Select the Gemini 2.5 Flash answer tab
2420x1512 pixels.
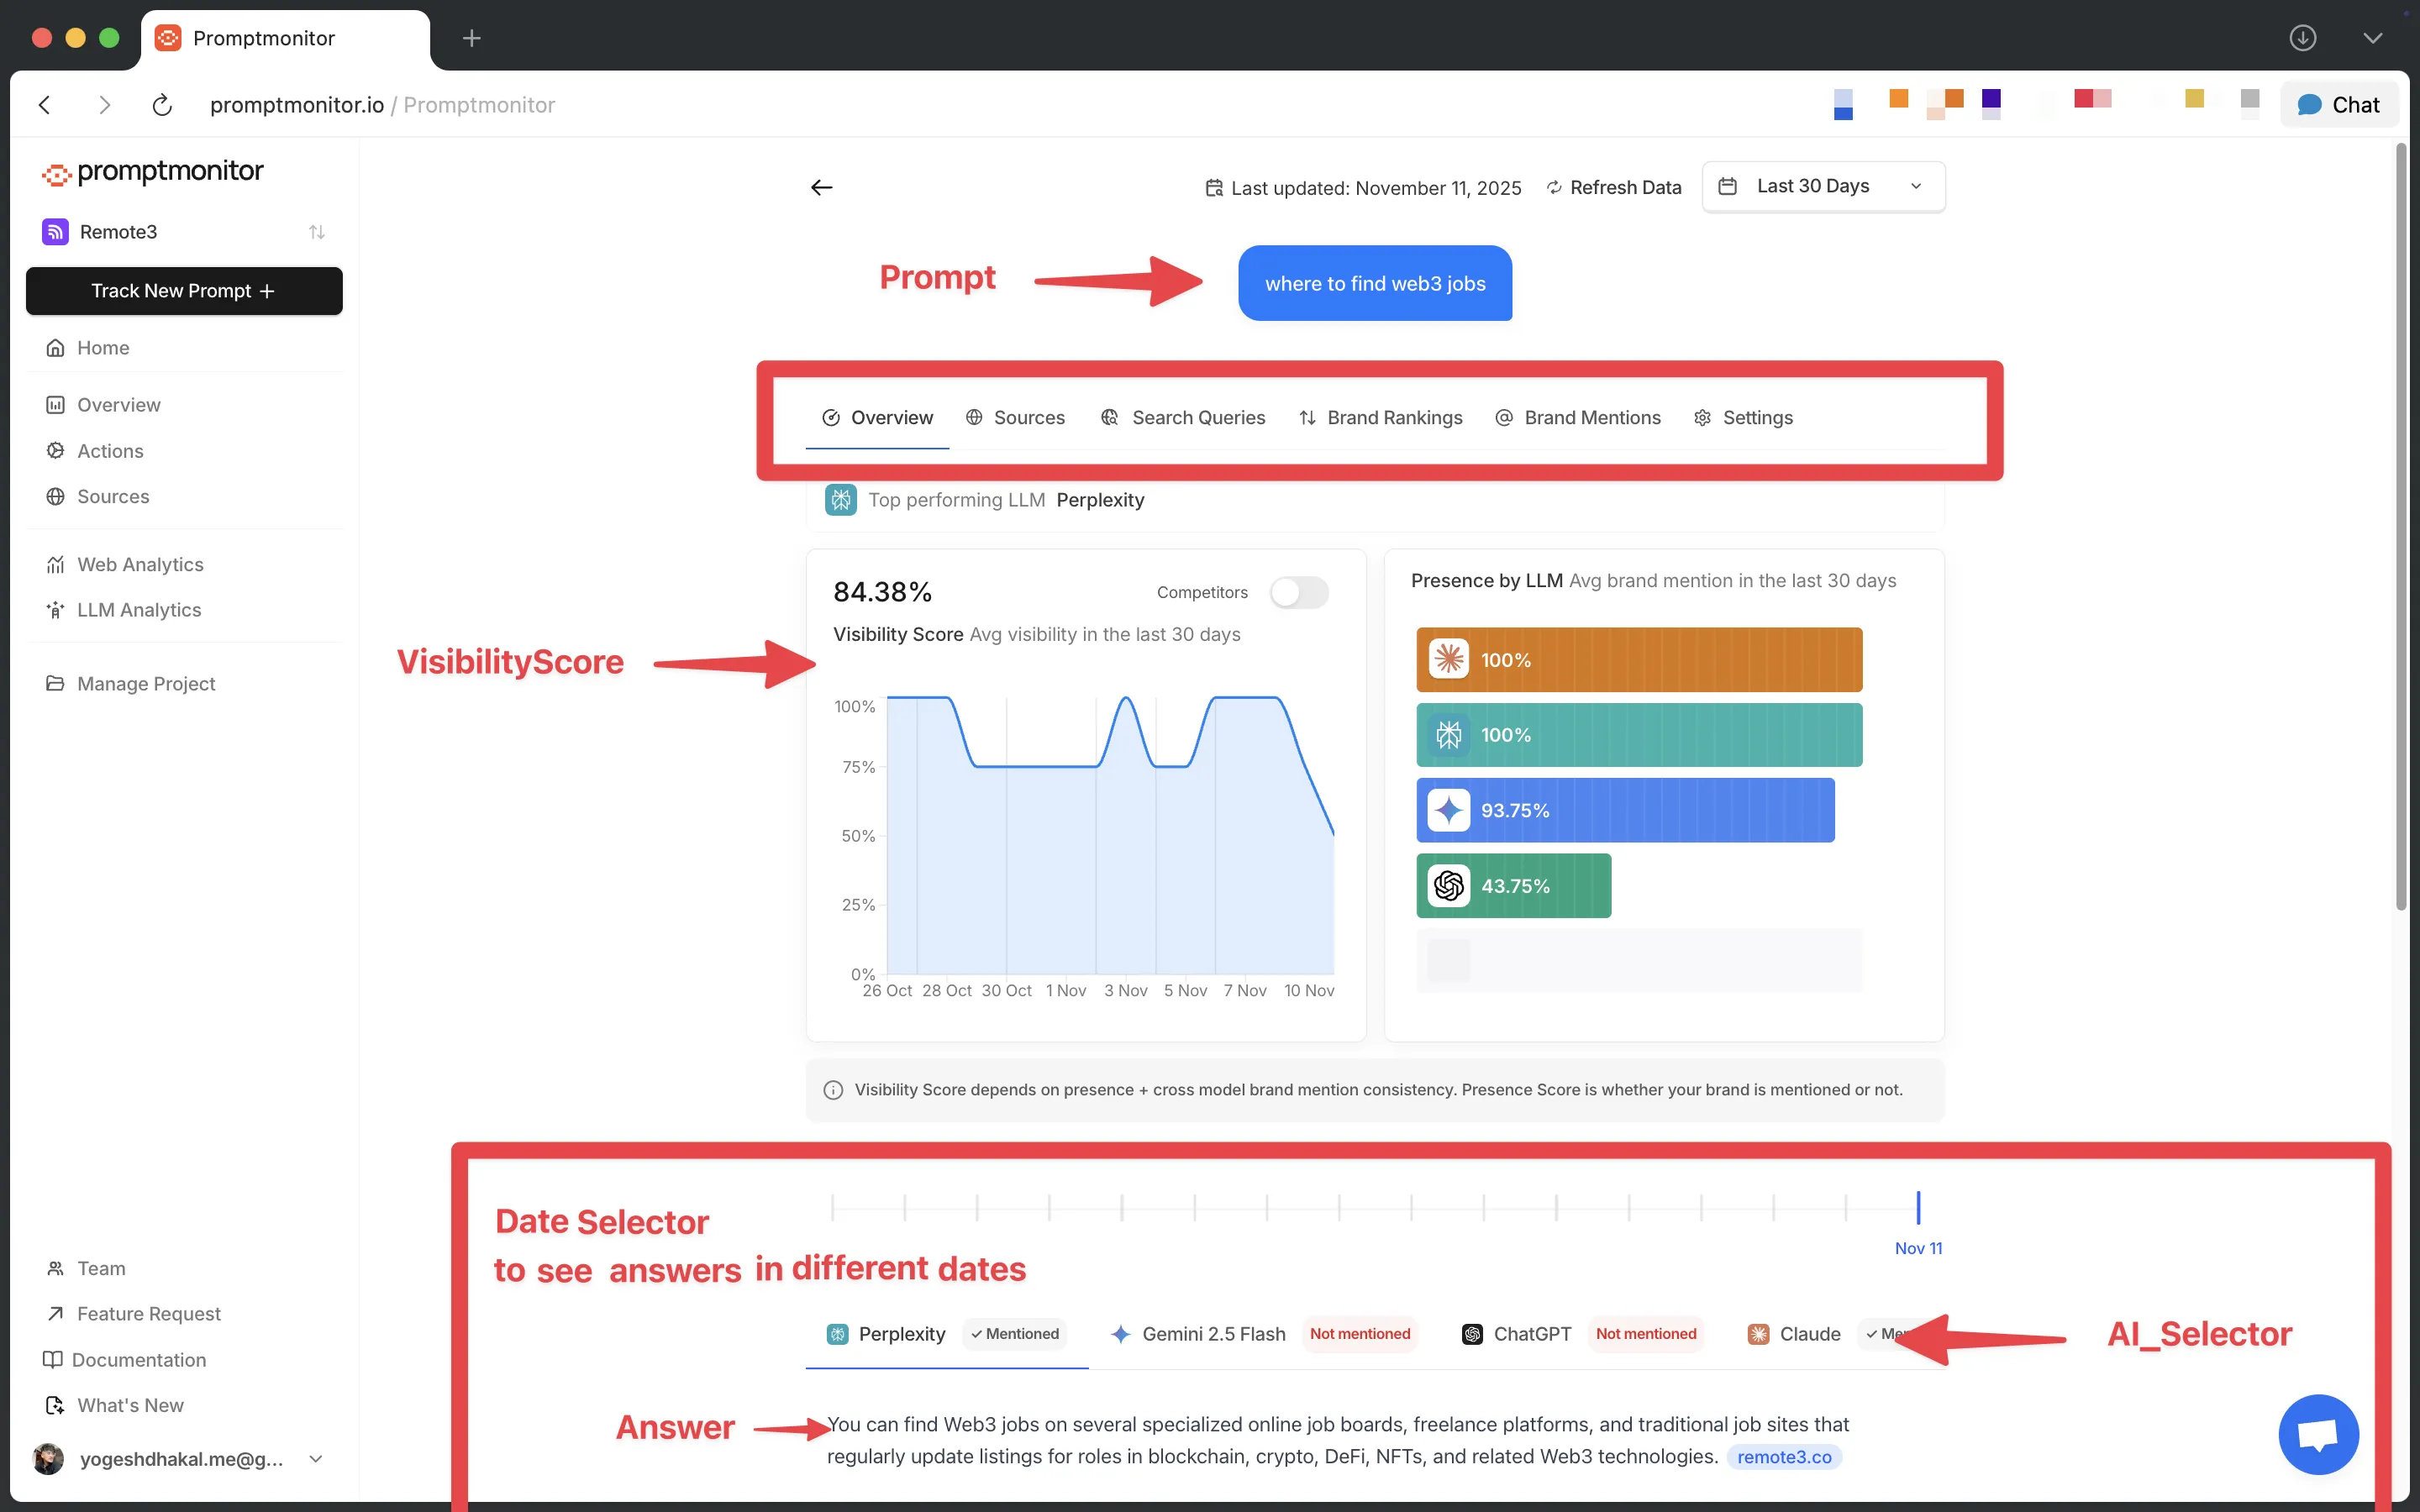tap(1213, 1334)
